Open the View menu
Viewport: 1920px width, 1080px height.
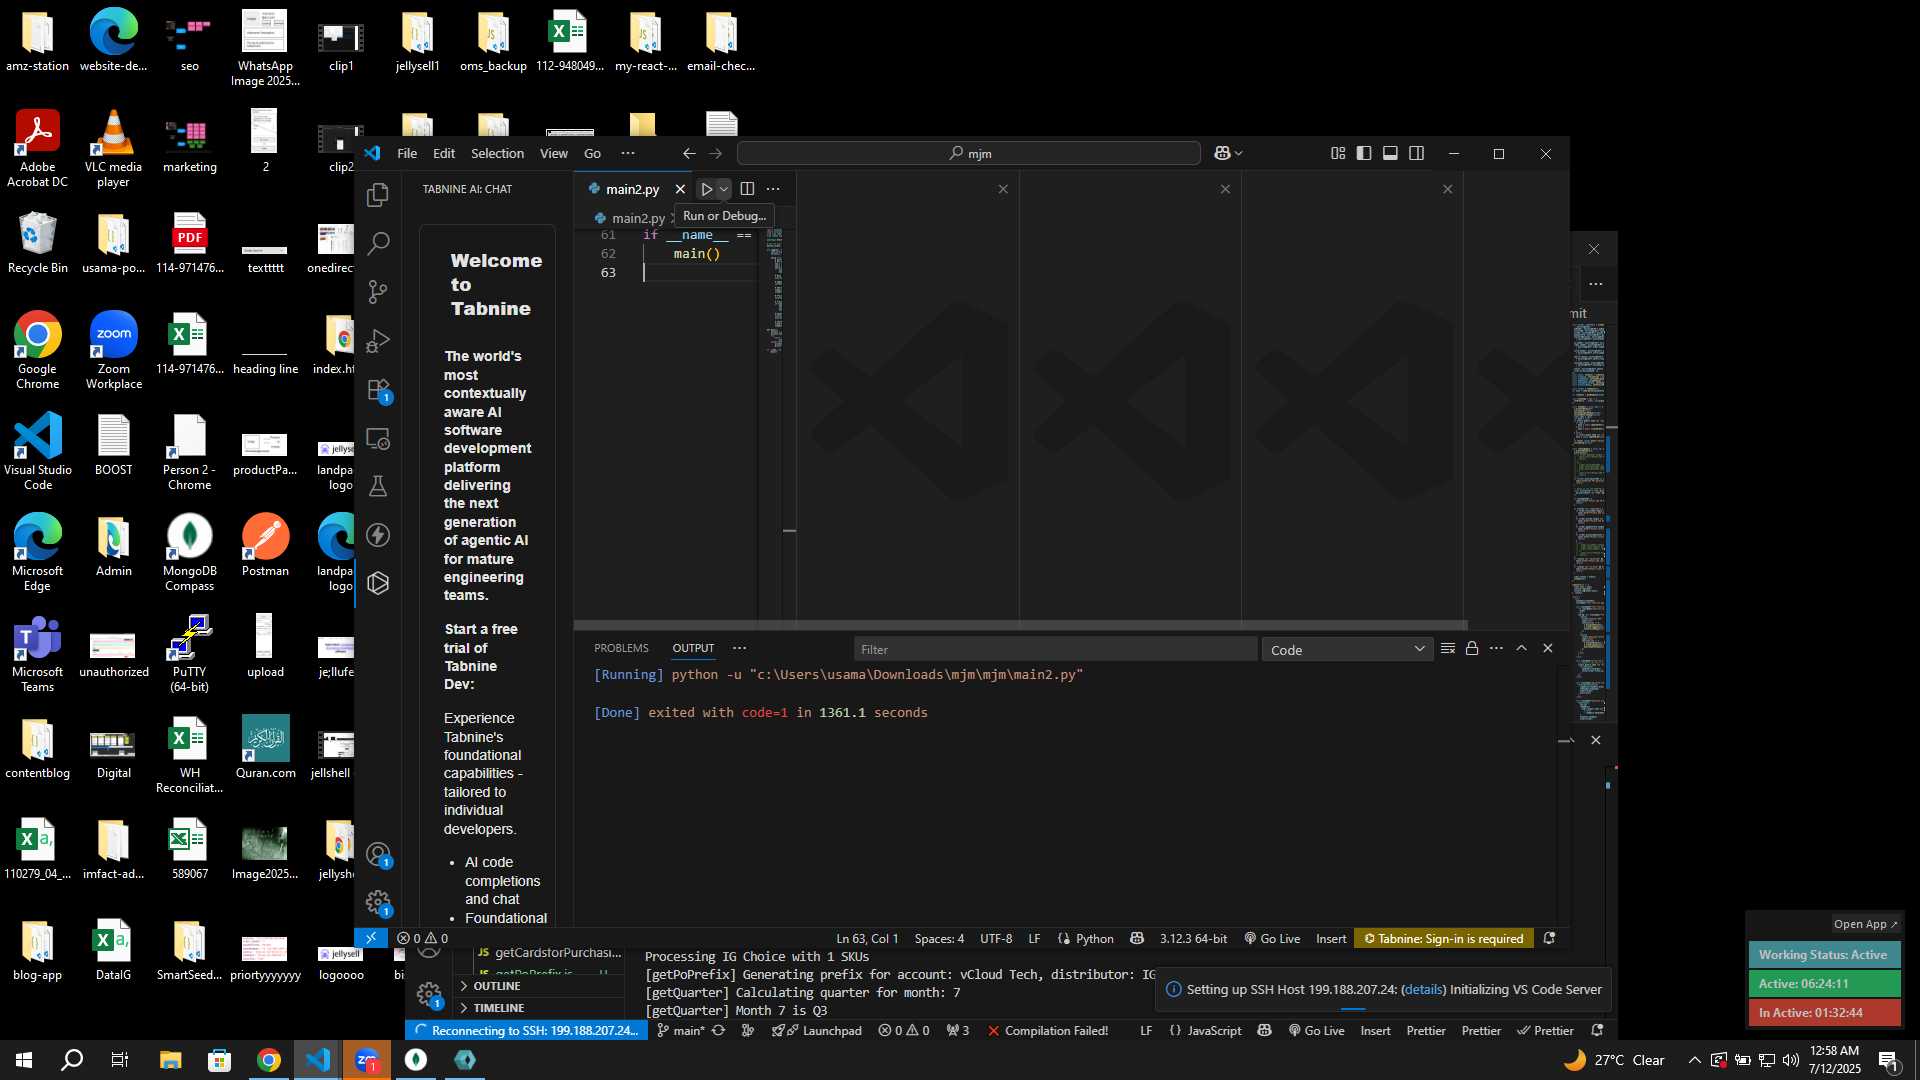pyautogui.click(x=553, y=153)
